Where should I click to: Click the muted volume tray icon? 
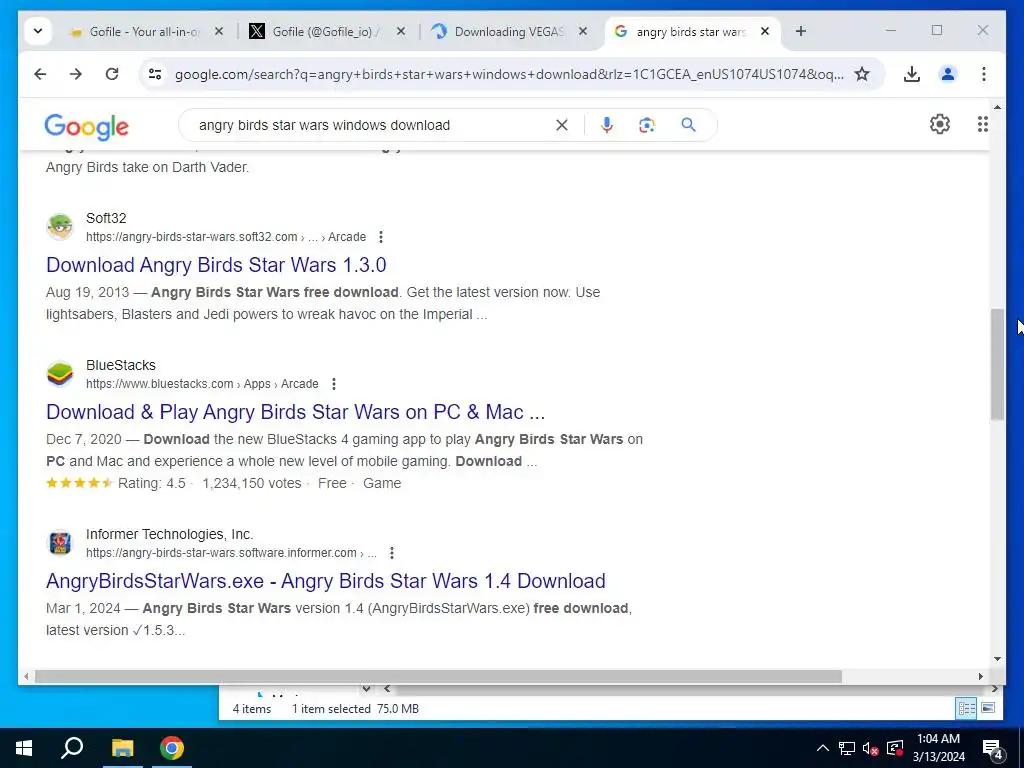coord(870,748)
